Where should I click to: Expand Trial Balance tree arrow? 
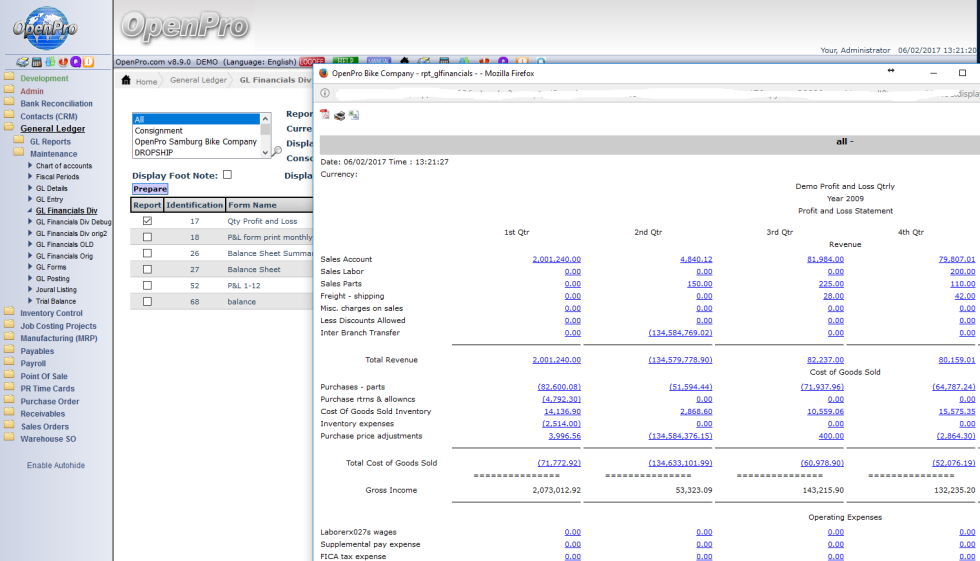[x=30, y=300]
